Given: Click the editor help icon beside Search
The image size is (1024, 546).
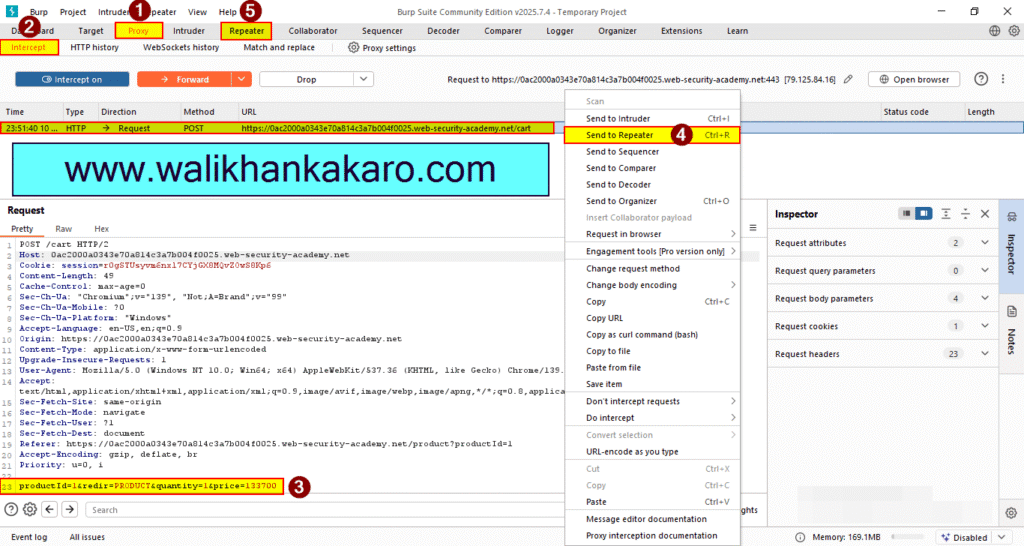Looking at the screenshot, I should point(11,509).
